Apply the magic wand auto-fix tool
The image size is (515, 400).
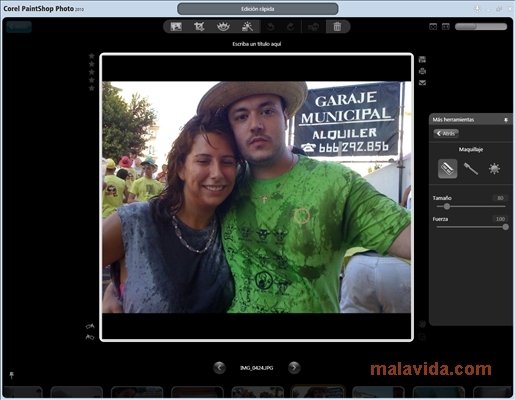[247, 26]
